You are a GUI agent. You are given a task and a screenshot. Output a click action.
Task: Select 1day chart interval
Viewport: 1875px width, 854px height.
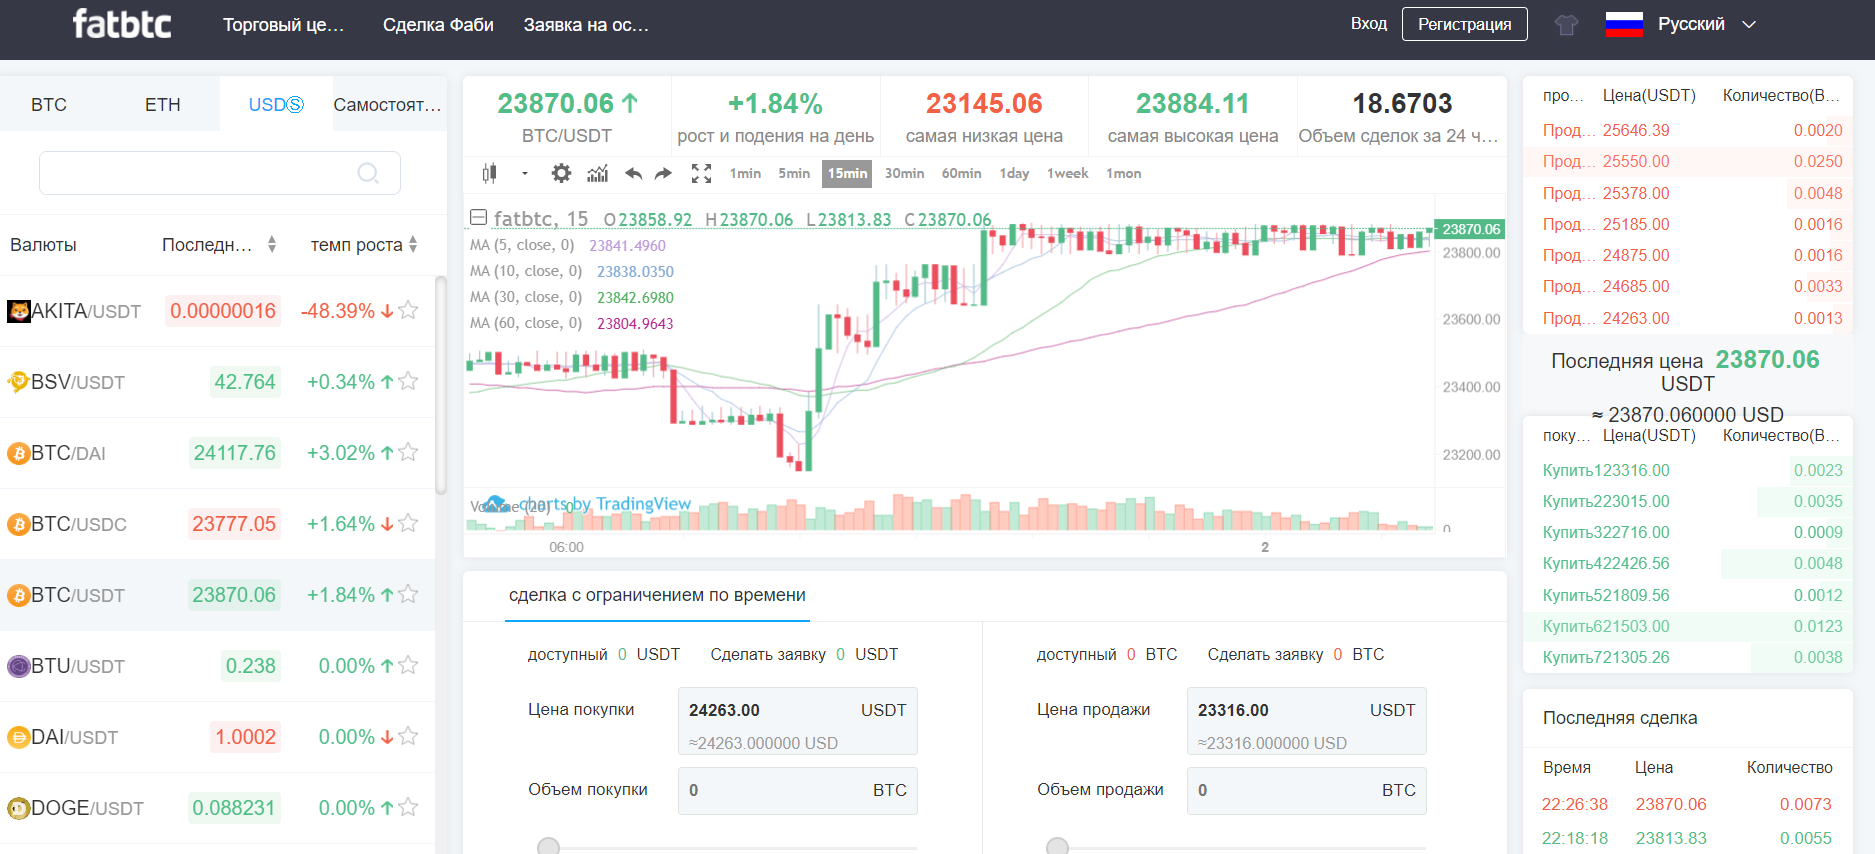coord(1014,173)
